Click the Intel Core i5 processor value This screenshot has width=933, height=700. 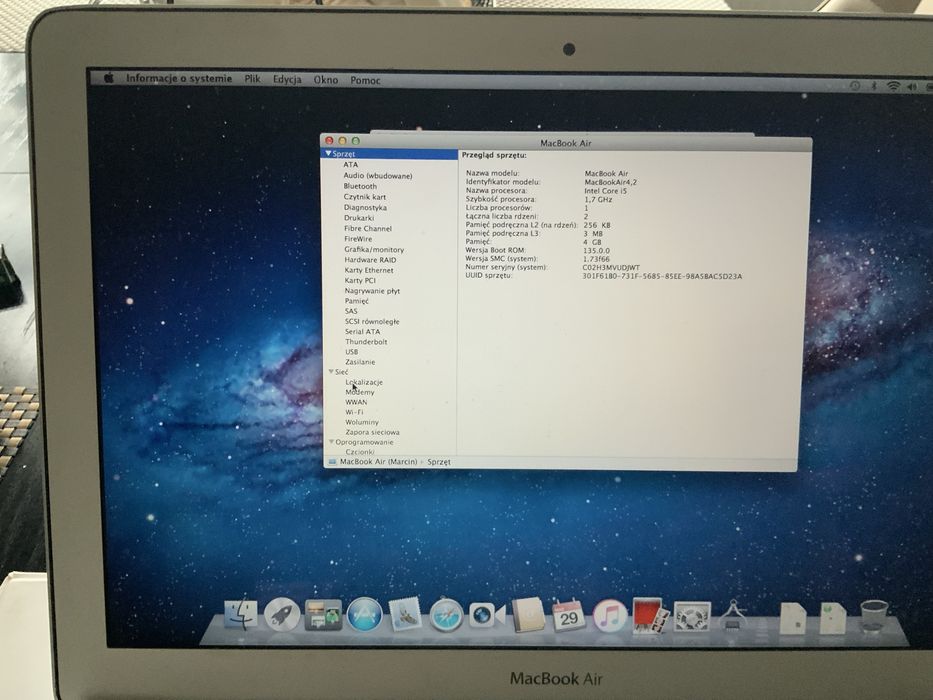click(605, 190)
